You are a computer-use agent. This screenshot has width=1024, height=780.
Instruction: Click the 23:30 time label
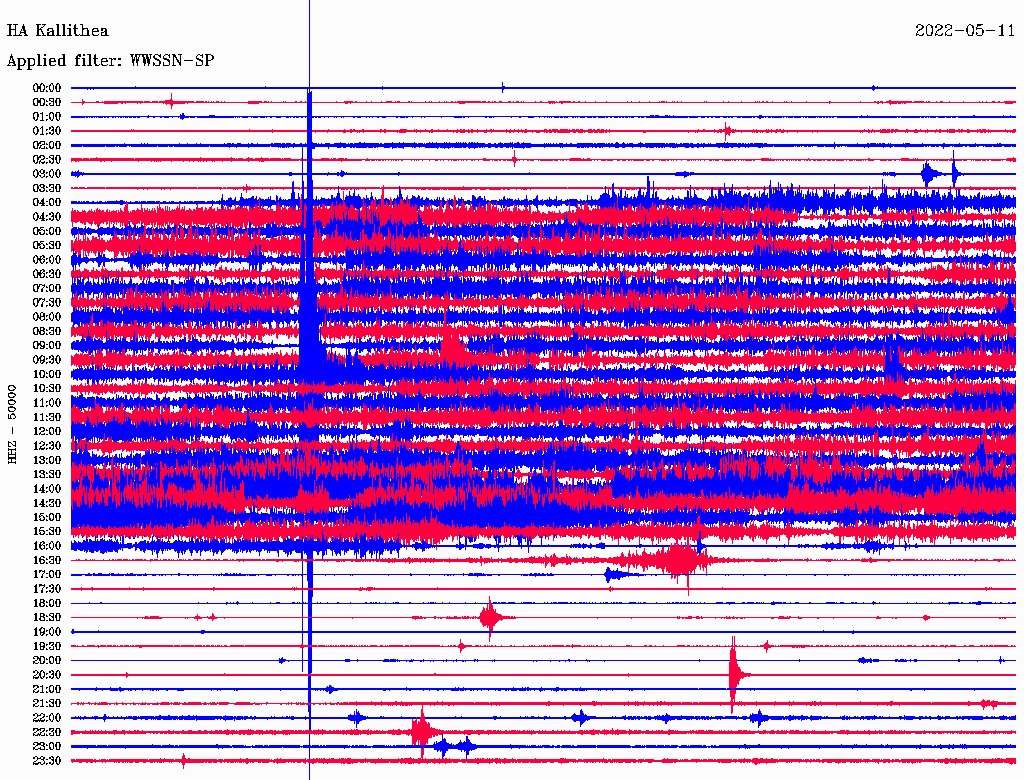click(47, 761)
